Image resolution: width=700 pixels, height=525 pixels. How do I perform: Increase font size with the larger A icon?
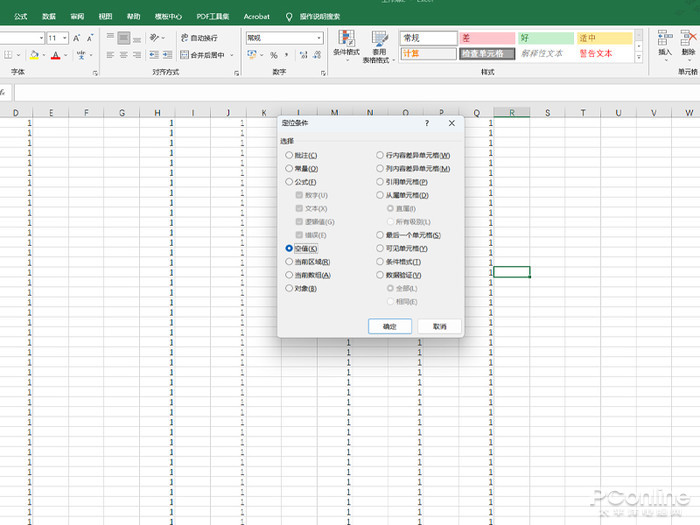(76, 38)
